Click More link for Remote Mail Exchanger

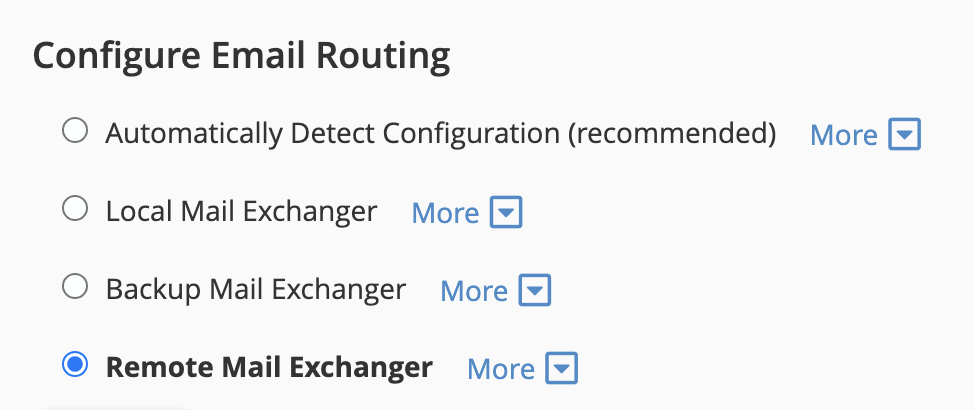501,369
